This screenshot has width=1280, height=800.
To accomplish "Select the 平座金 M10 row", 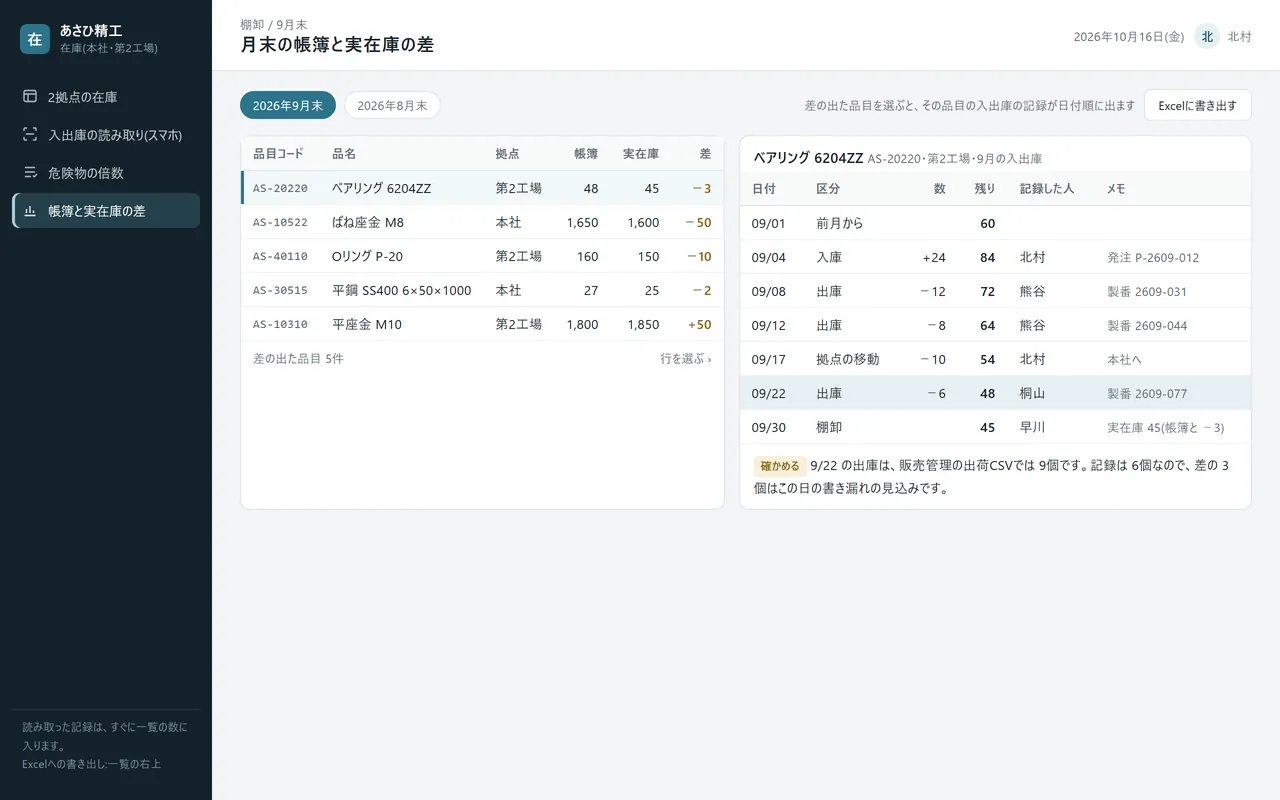I will [482, 324].
